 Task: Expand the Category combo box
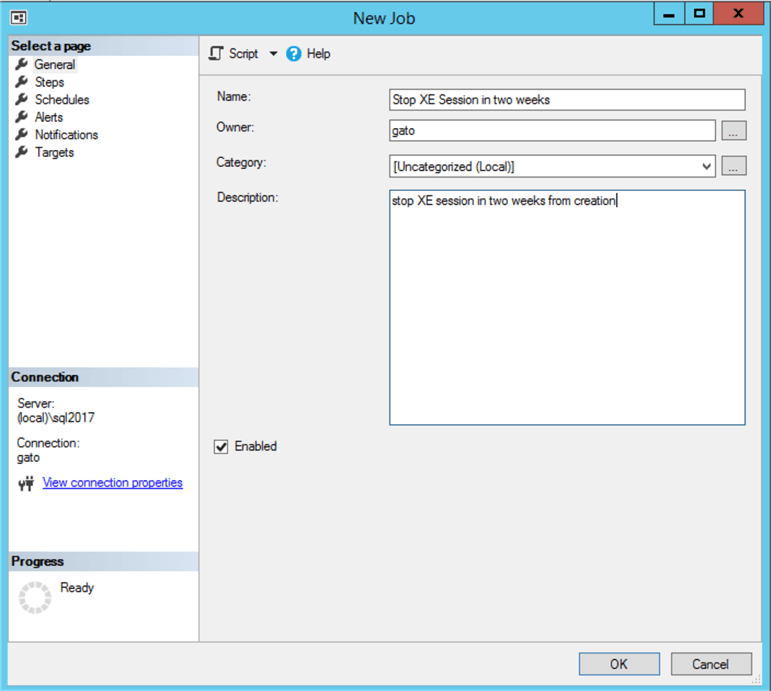point(707,167)
